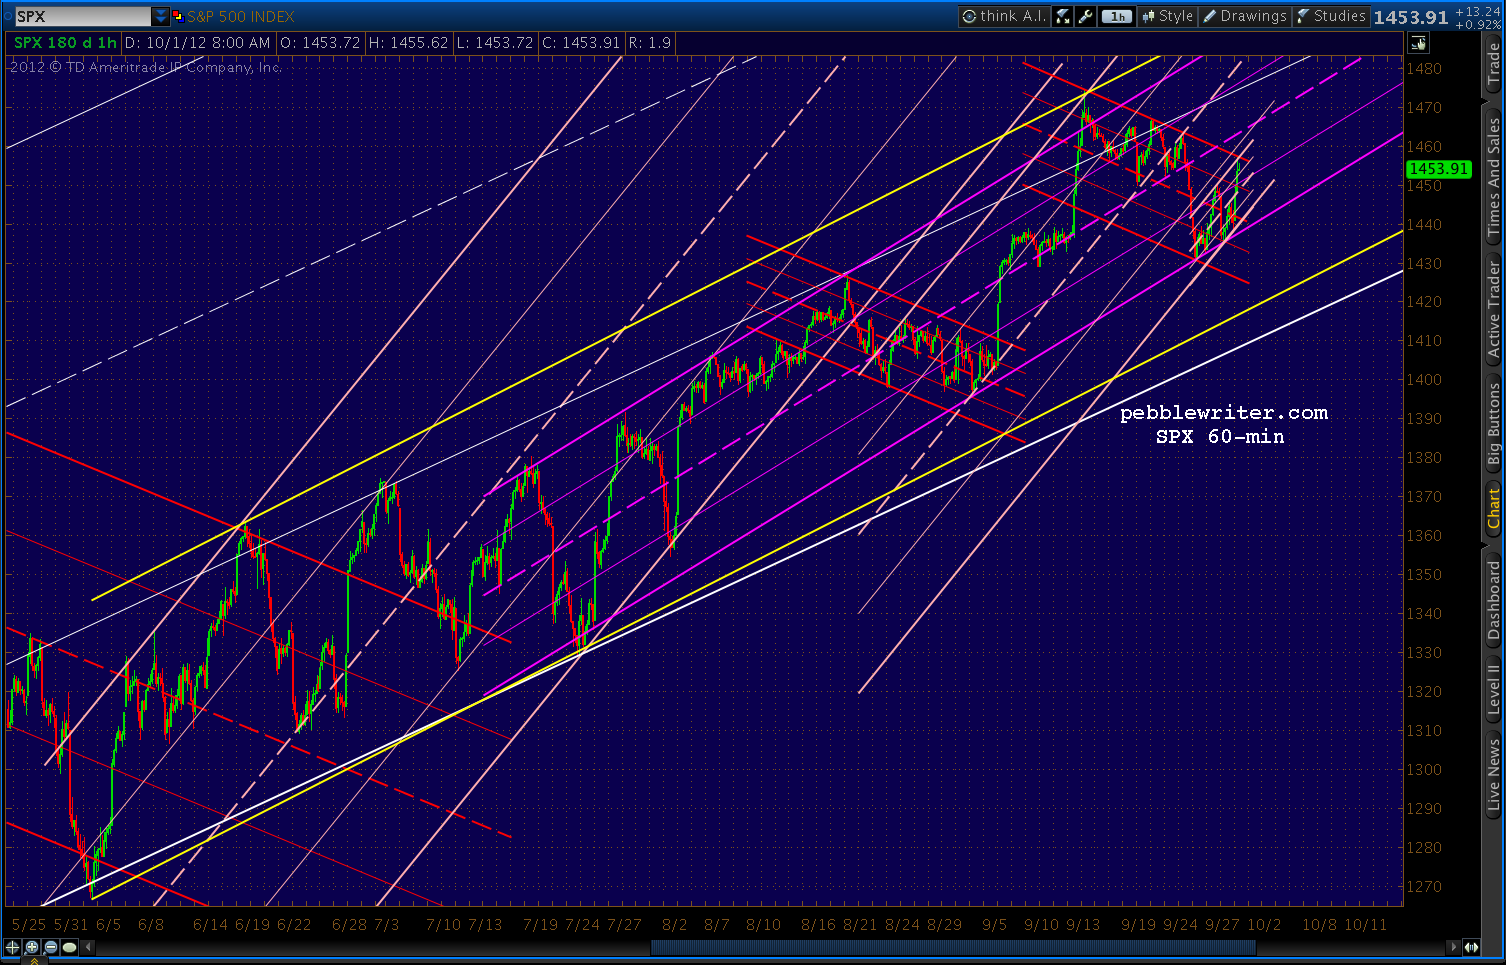Screen dimensions: 1506x965
Task: Click the 8/2 date axis label
Action: pyautogui.click(x=675, y=925)
